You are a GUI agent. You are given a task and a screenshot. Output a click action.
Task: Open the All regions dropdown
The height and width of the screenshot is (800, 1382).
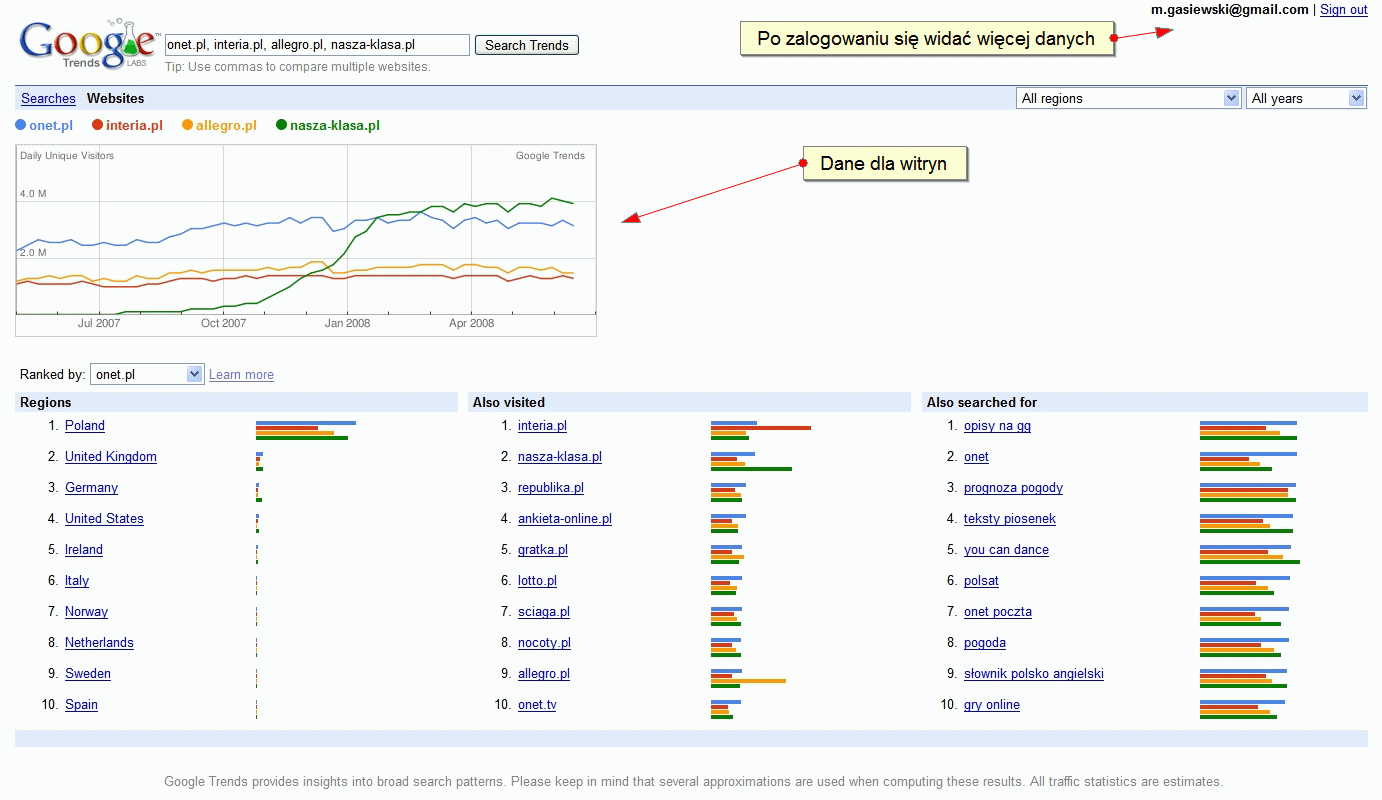[1129, 98]
